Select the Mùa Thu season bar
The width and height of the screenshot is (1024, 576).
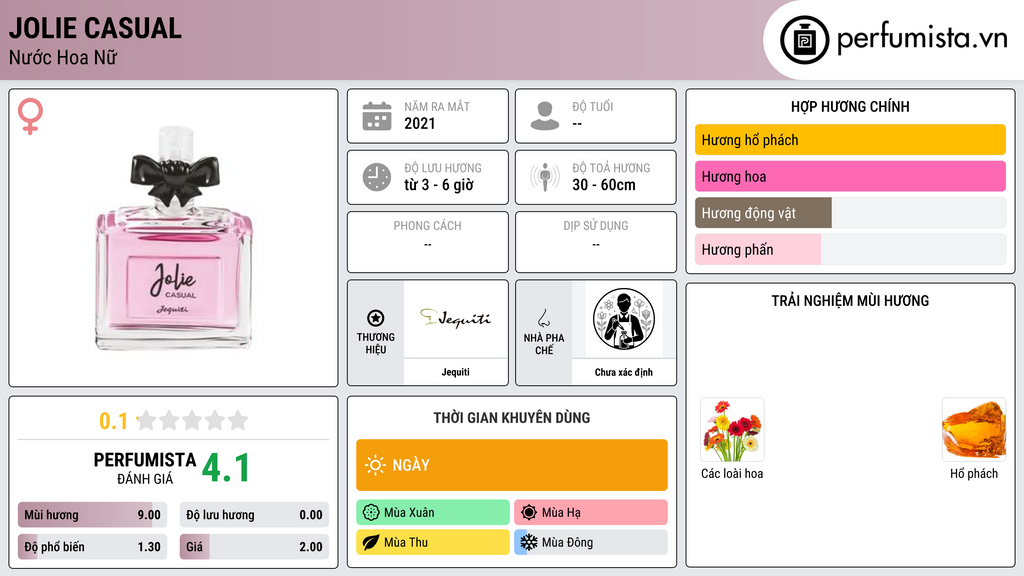[x=433, y=542]
